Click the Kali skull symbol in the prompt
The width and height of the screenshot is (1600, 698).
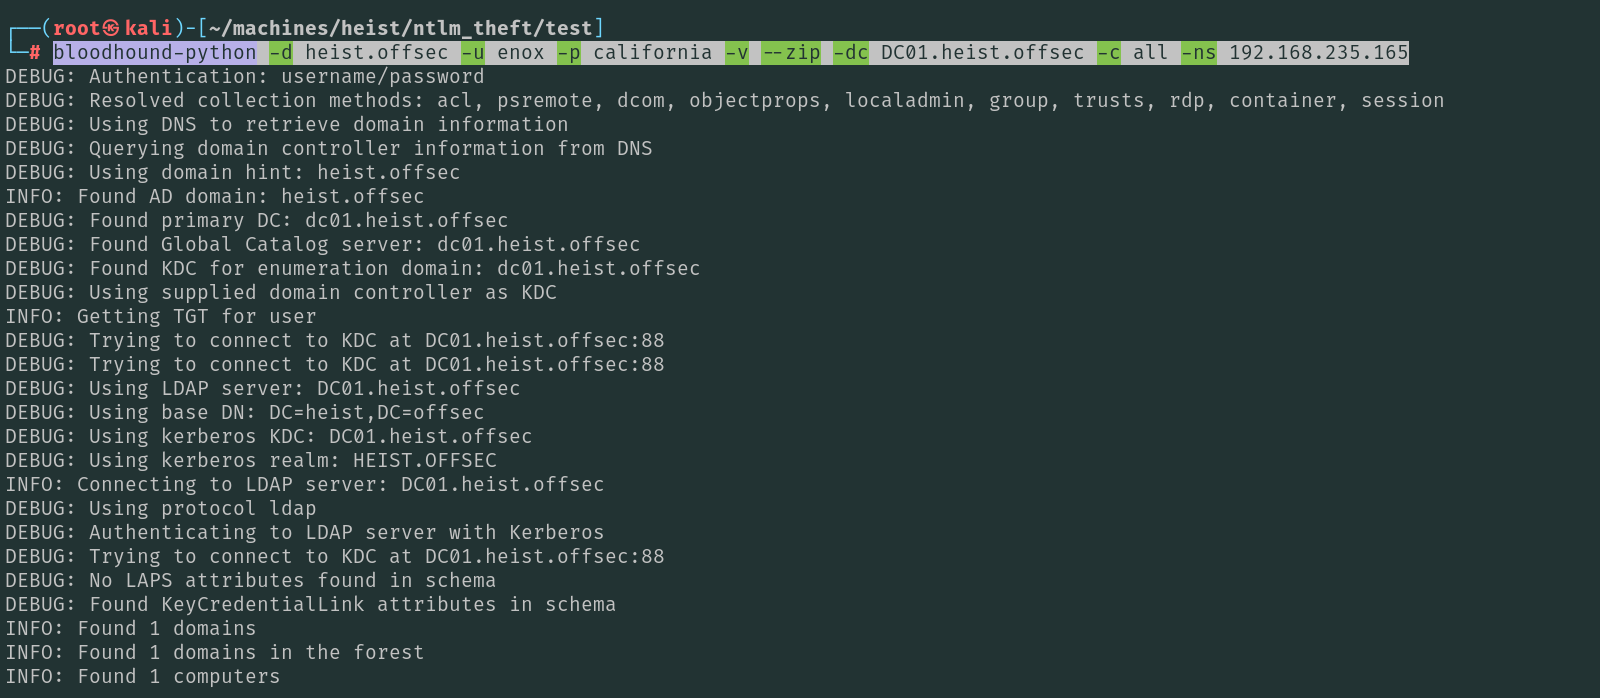[111, 28]
